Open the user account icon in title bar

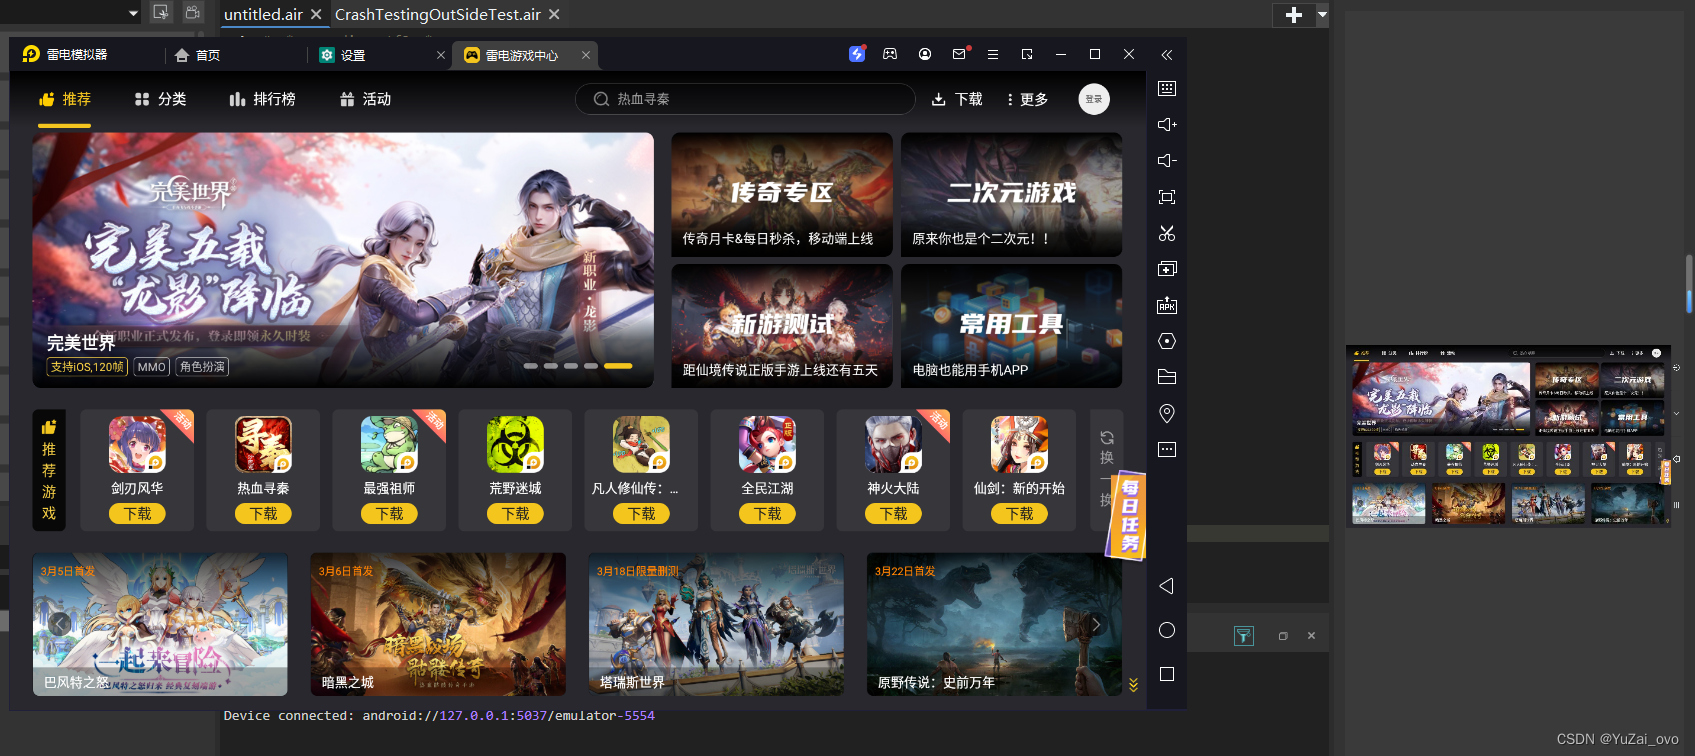click(x=925, y=54)
